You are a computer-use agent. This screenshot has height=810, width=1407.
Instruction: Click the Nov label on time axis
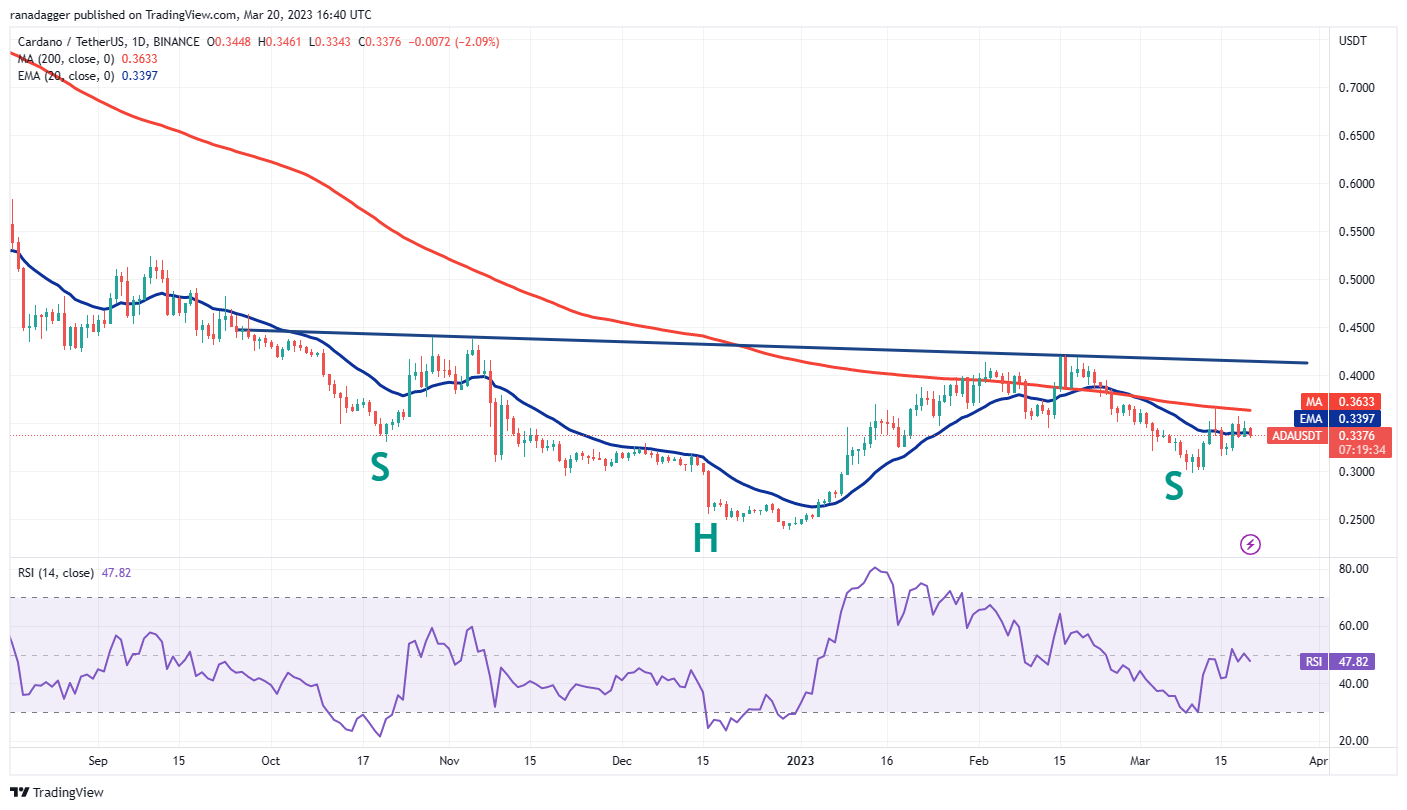[x=449, y=761]
